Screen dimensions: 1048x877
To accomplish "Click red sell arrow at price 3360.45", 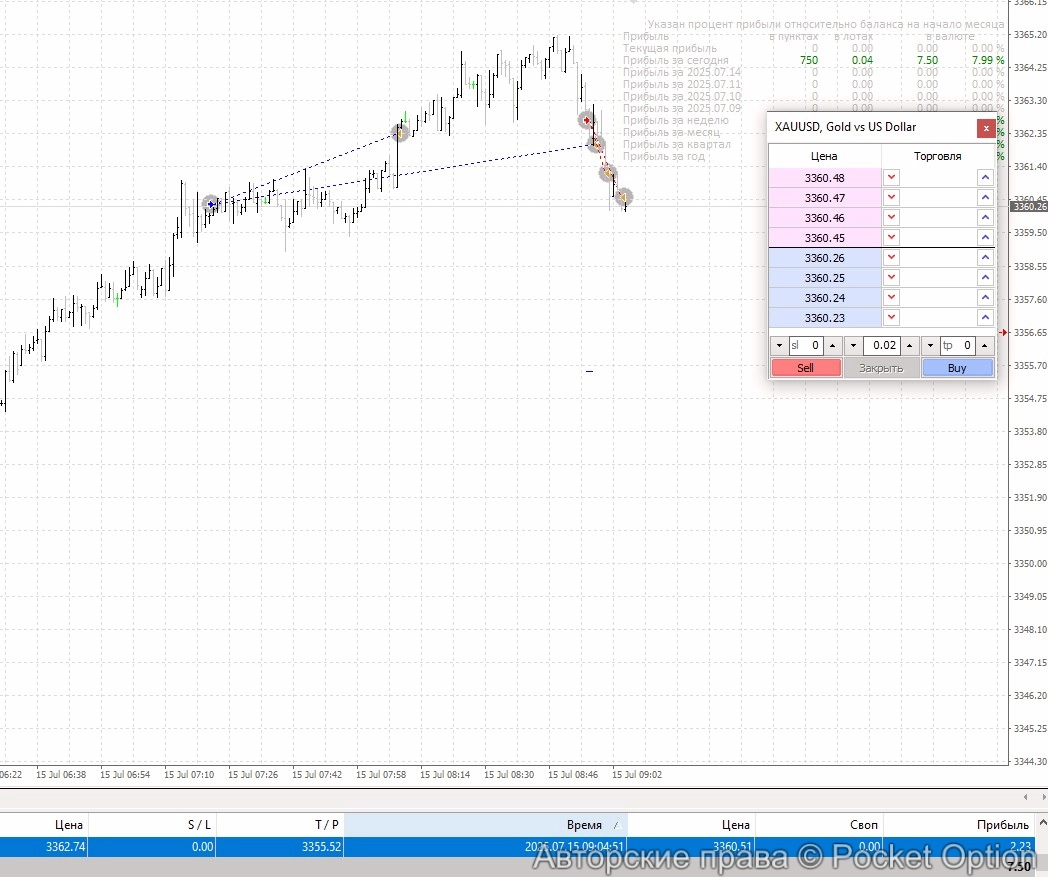I will point(892,238).
